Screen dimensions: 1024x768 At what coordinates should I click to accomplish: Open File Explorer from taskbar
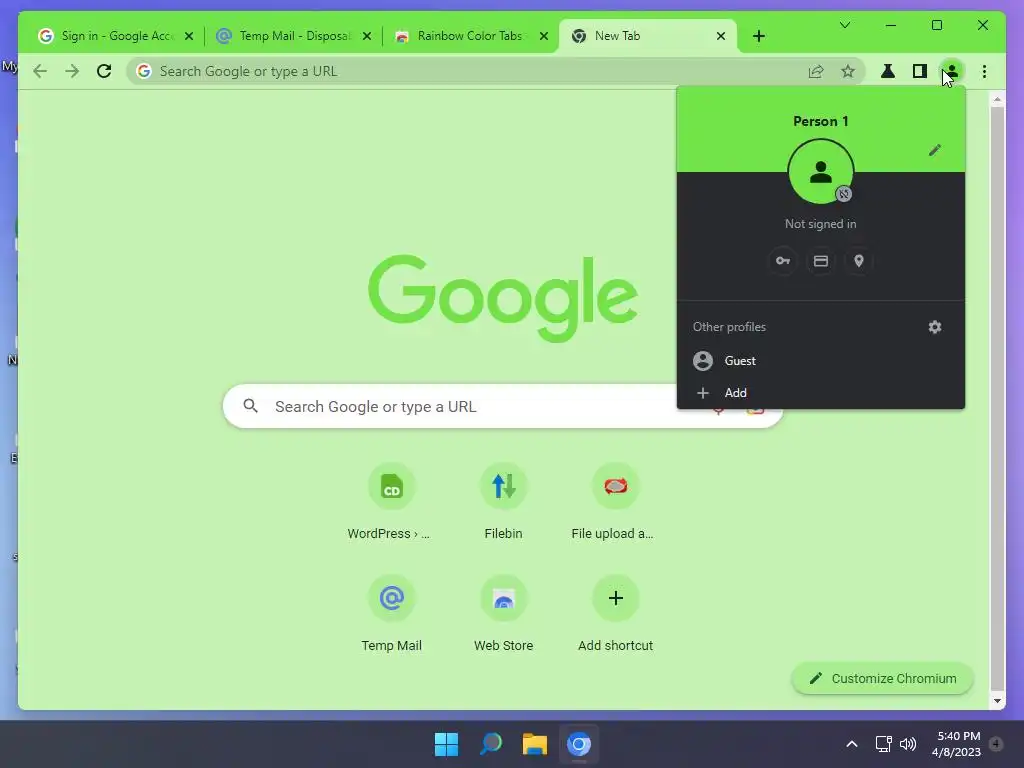(534, 744)
